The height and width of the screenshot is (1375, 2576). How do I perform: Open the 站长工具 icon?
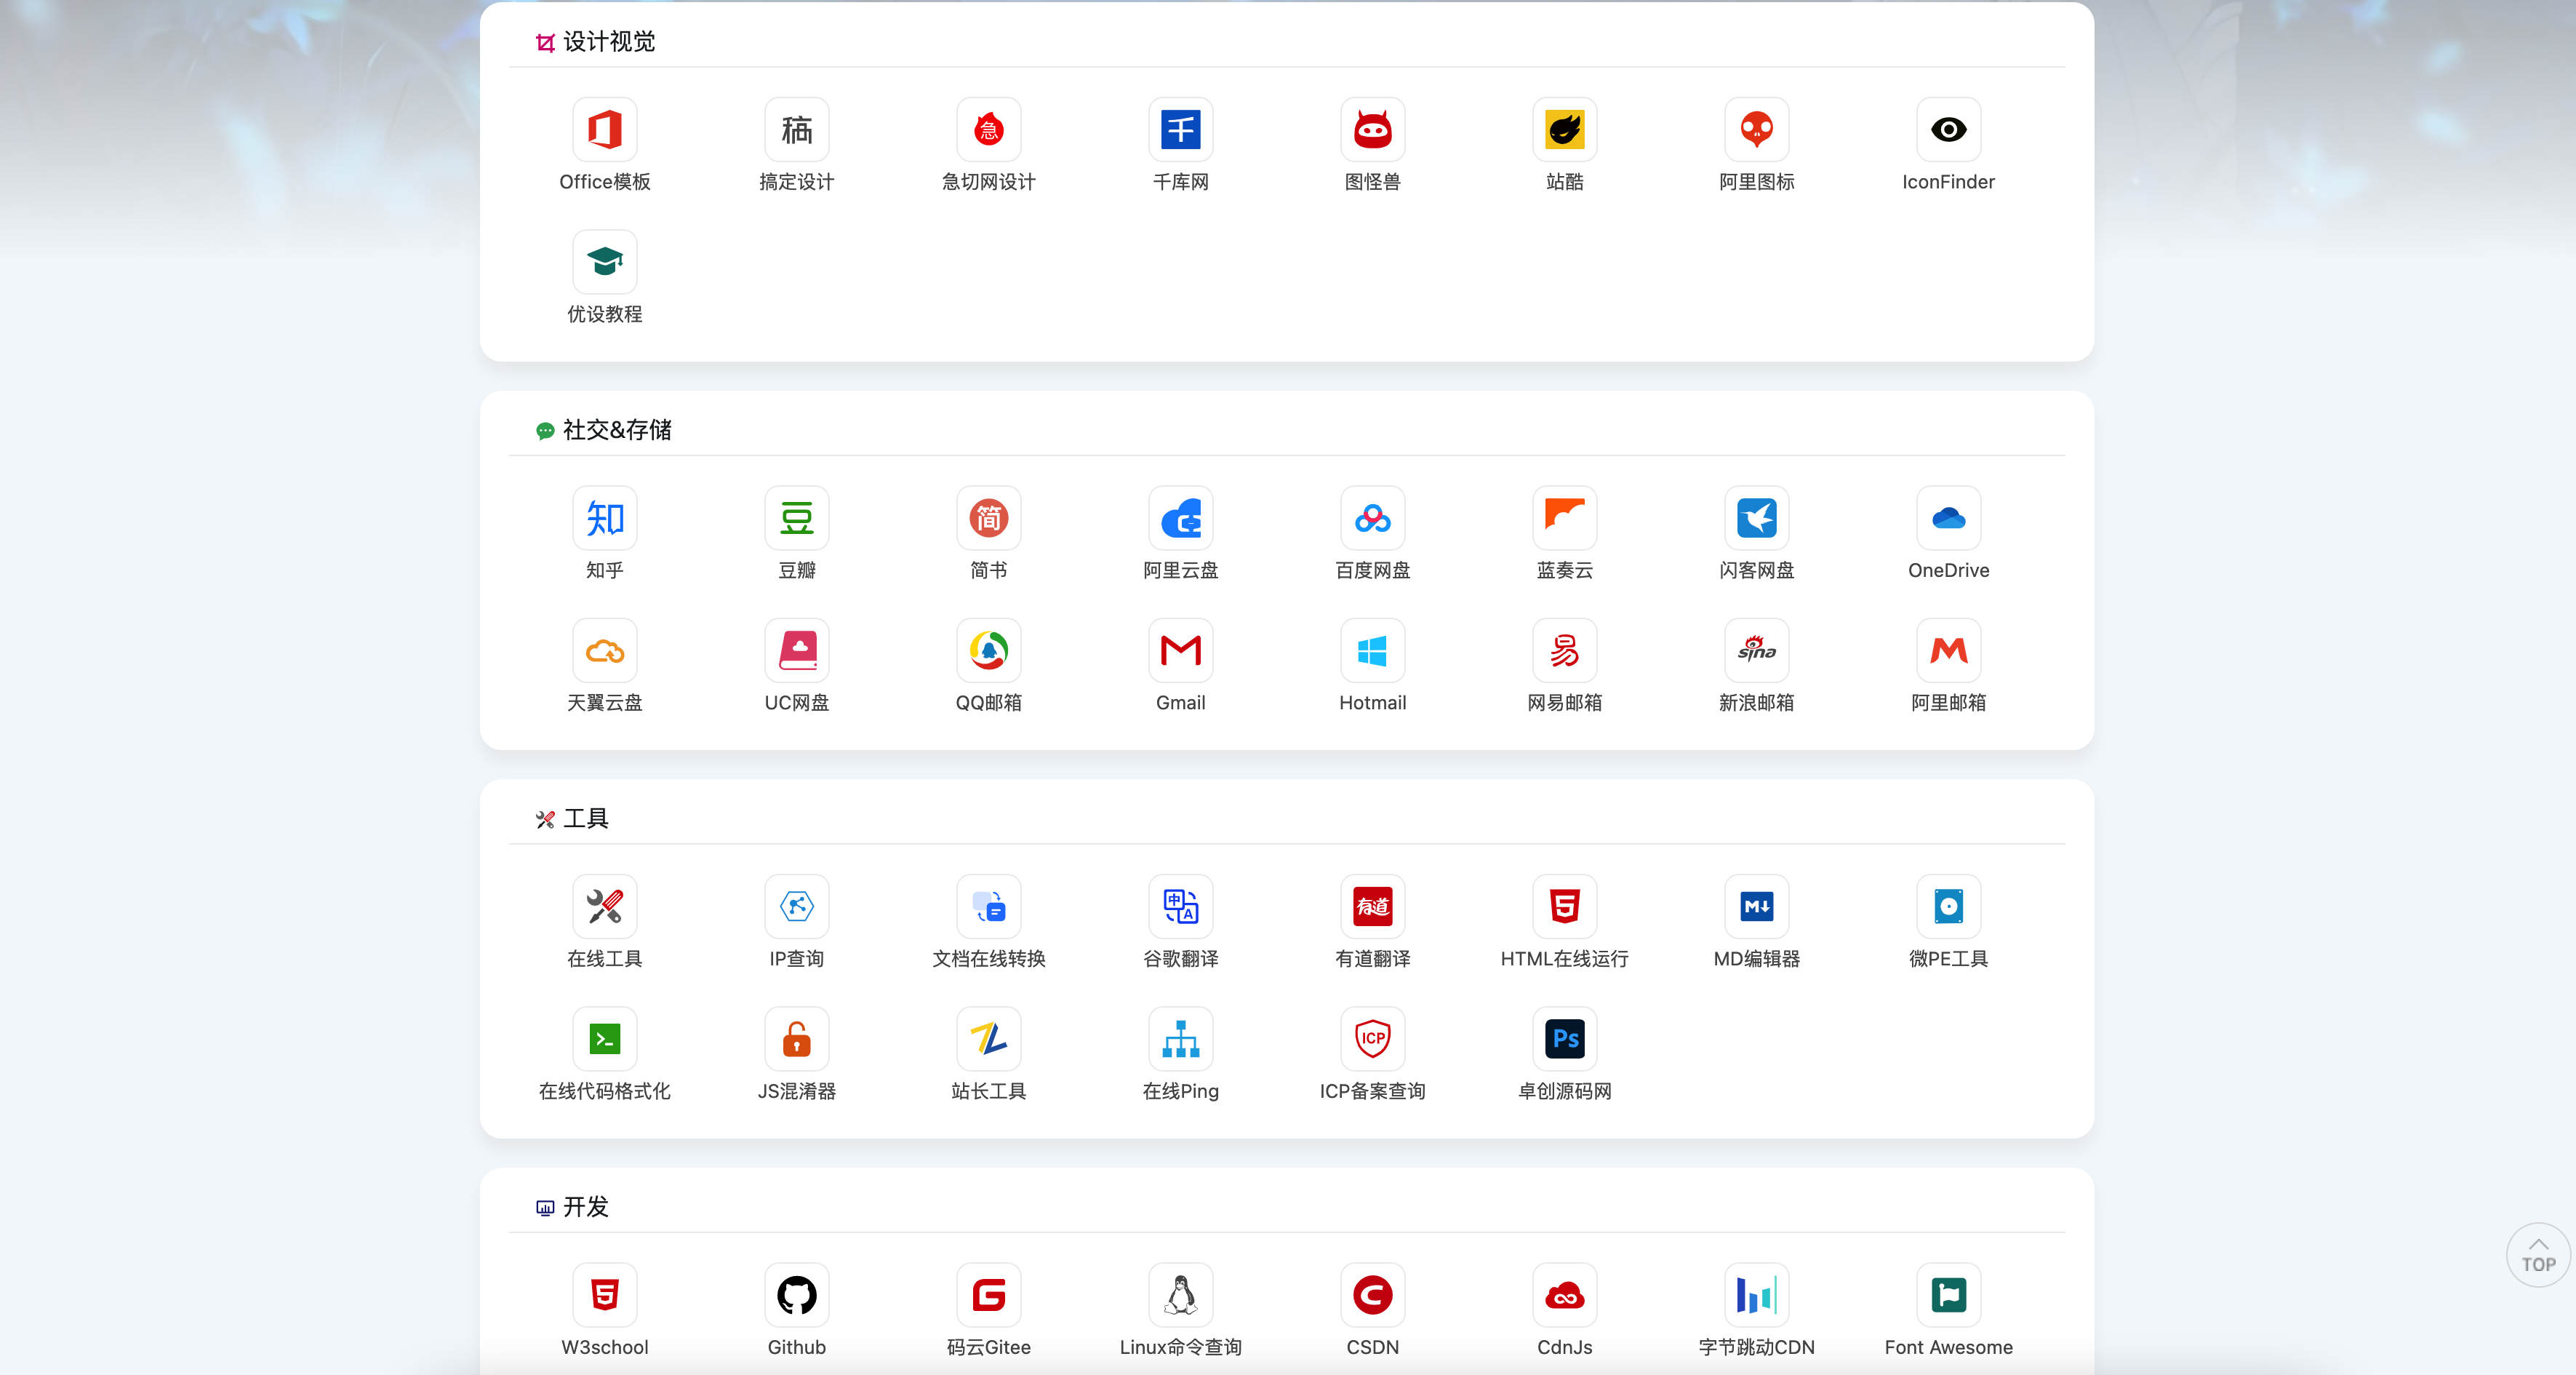pyautogui.click(x=988, y=1038)
